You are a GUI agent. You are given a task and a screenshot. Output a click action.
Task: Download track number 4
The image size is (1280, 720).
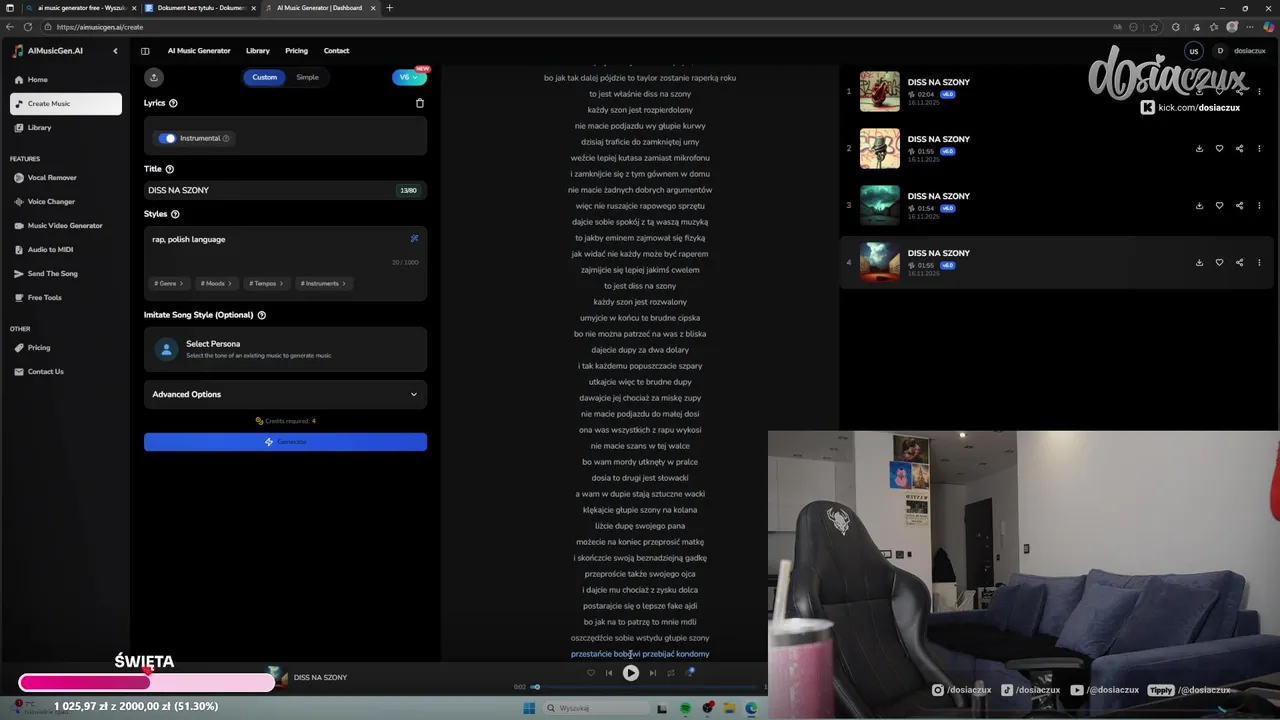point(1199,262)
